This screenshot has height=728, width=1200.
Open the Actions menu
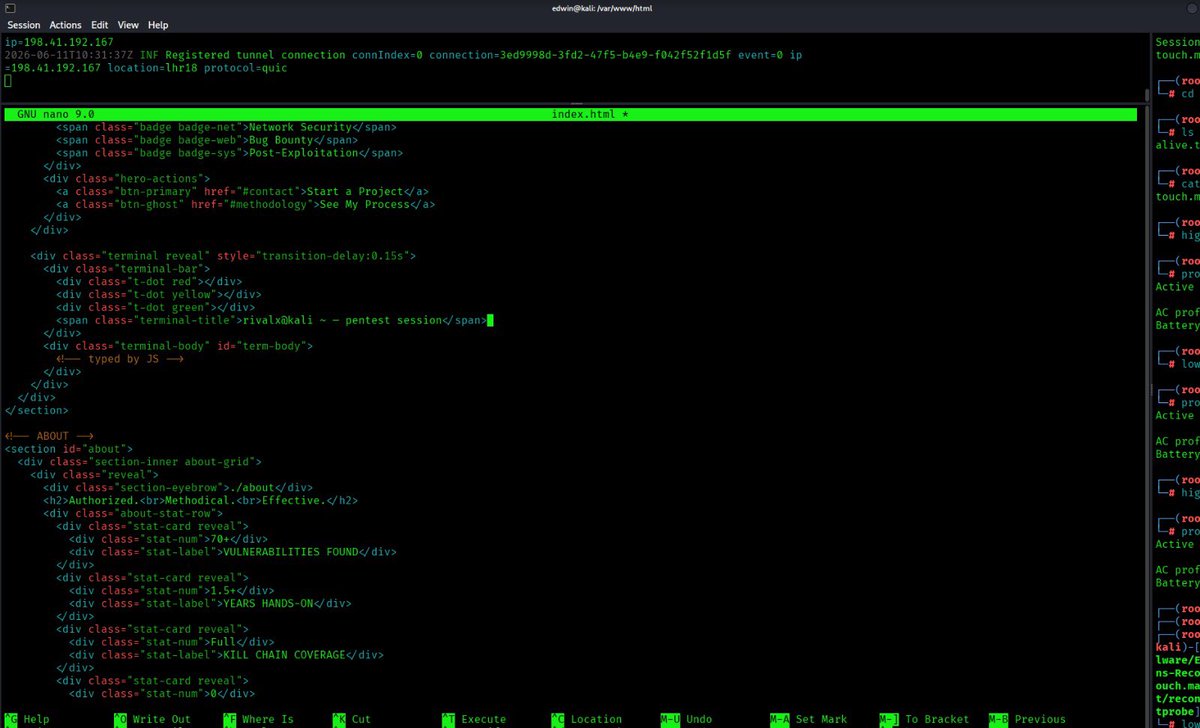[x=66, y=24]
